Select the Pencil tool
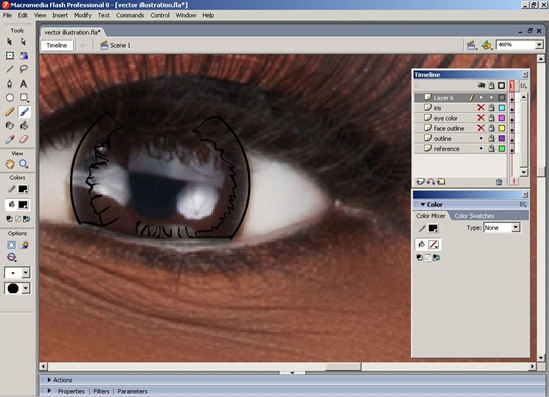The height and width of the screenshot is (397, 549). tap(9, 112)
